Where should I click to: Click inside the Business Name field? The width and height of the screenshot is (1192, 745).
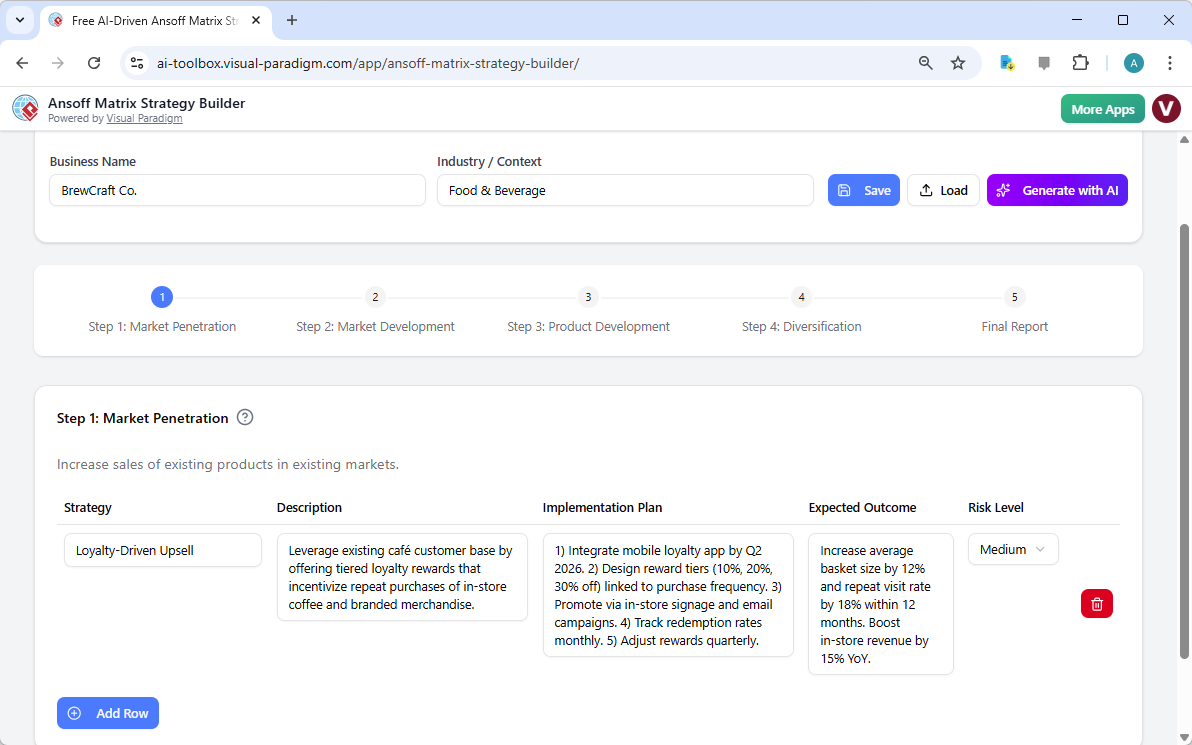click(x=237, y=189)
